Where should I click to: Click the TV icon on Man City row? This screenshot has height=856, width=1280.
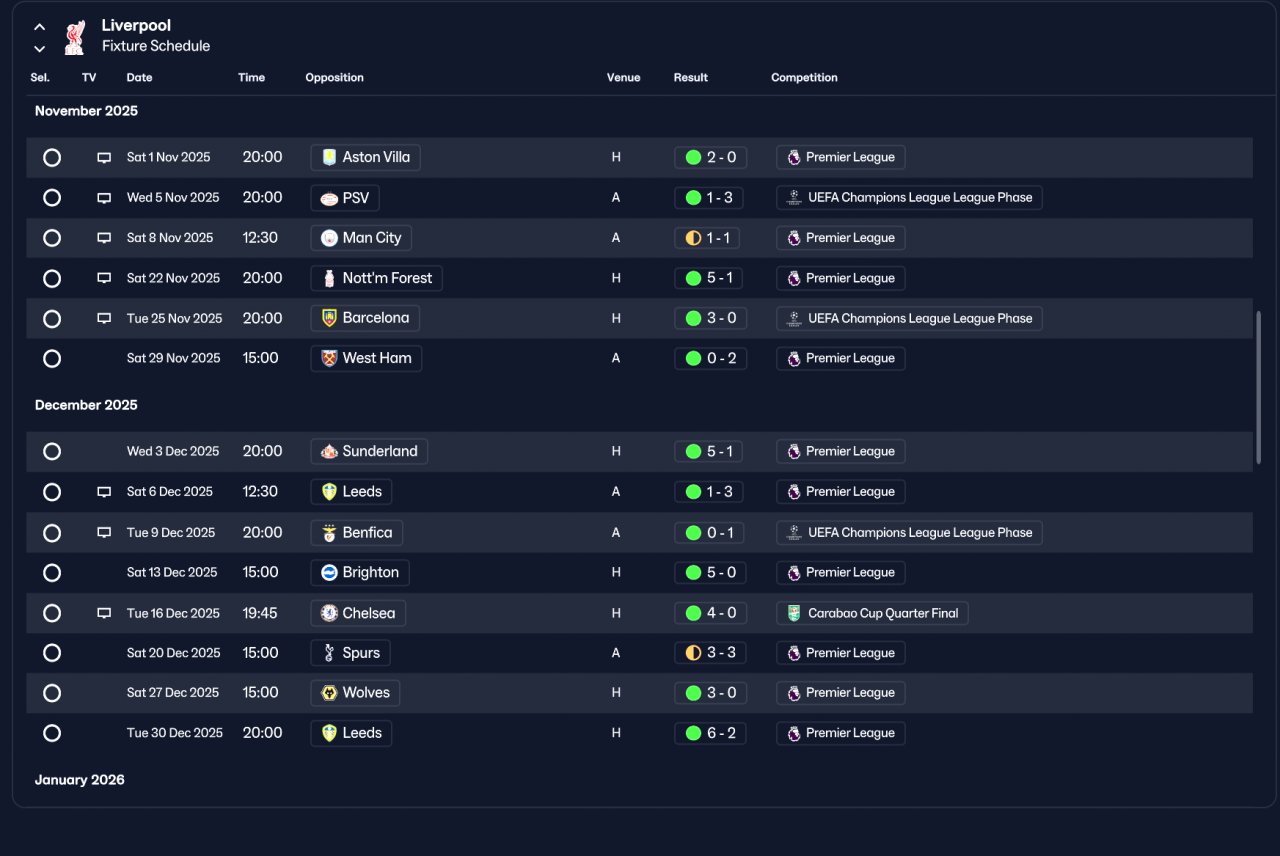[104, 238]
